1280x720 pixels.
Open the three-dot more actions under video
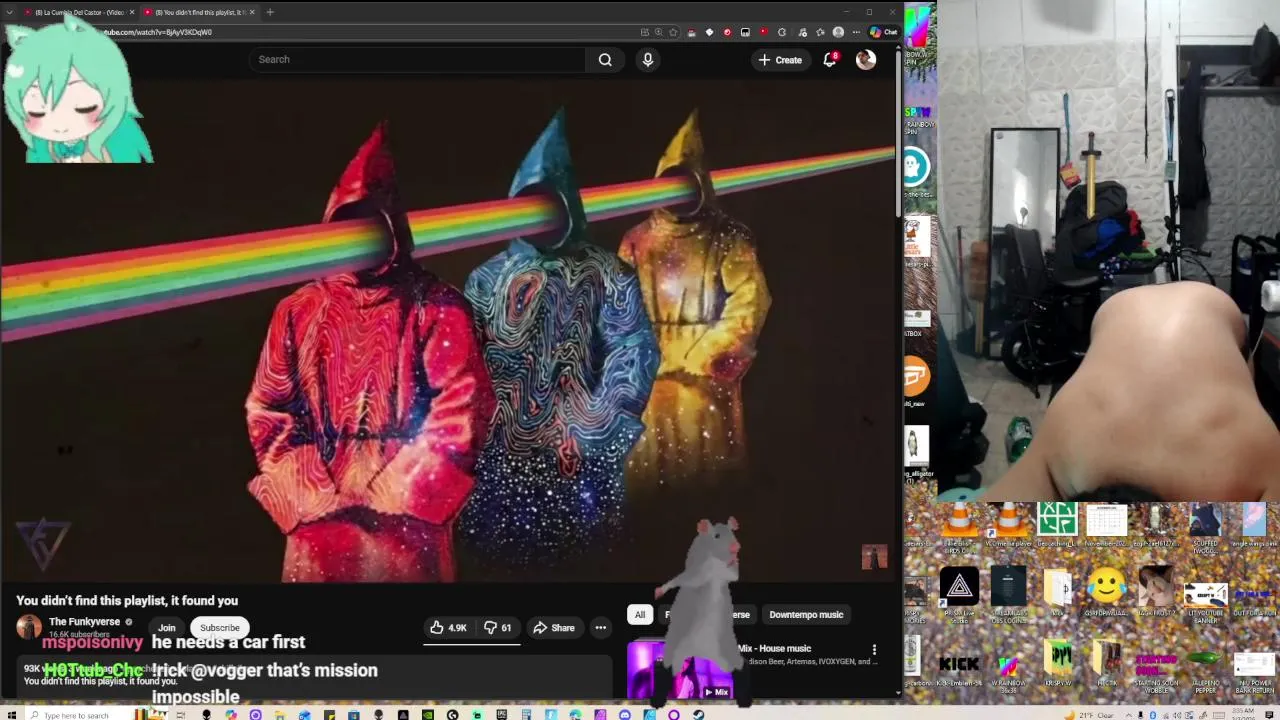[601, 628]
